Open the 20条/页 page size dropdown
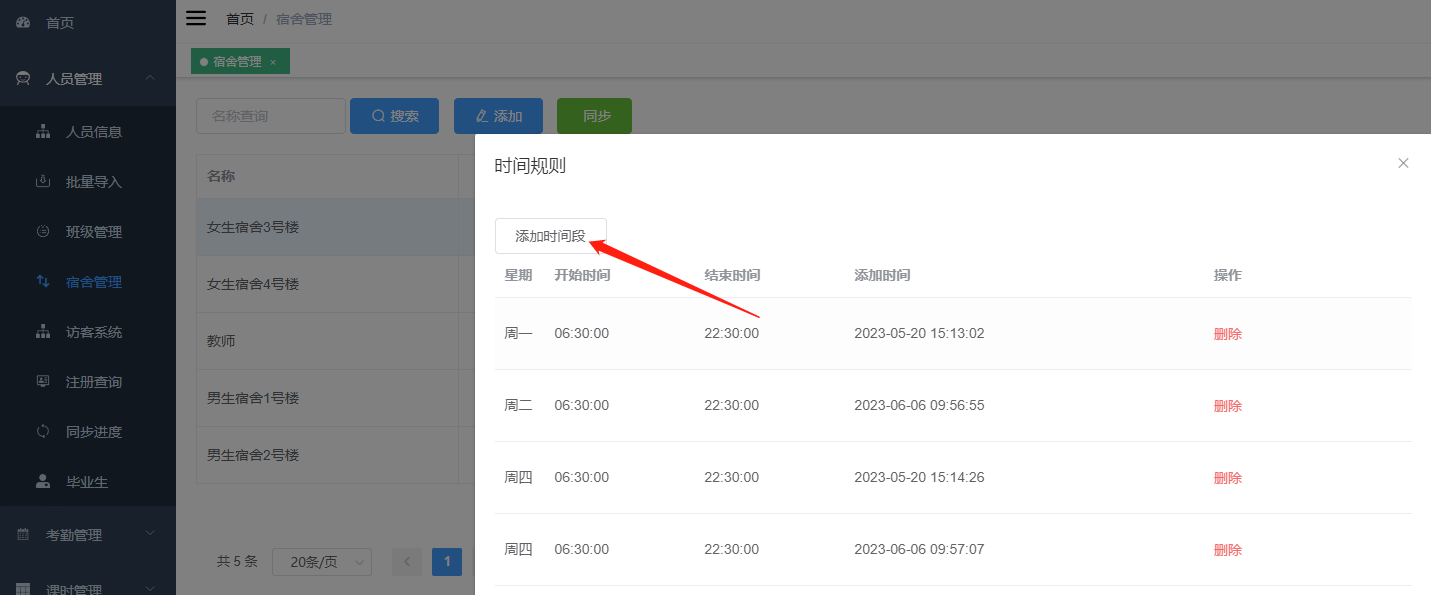This screenshot has height=595, width=1431. tap(322, 561)
